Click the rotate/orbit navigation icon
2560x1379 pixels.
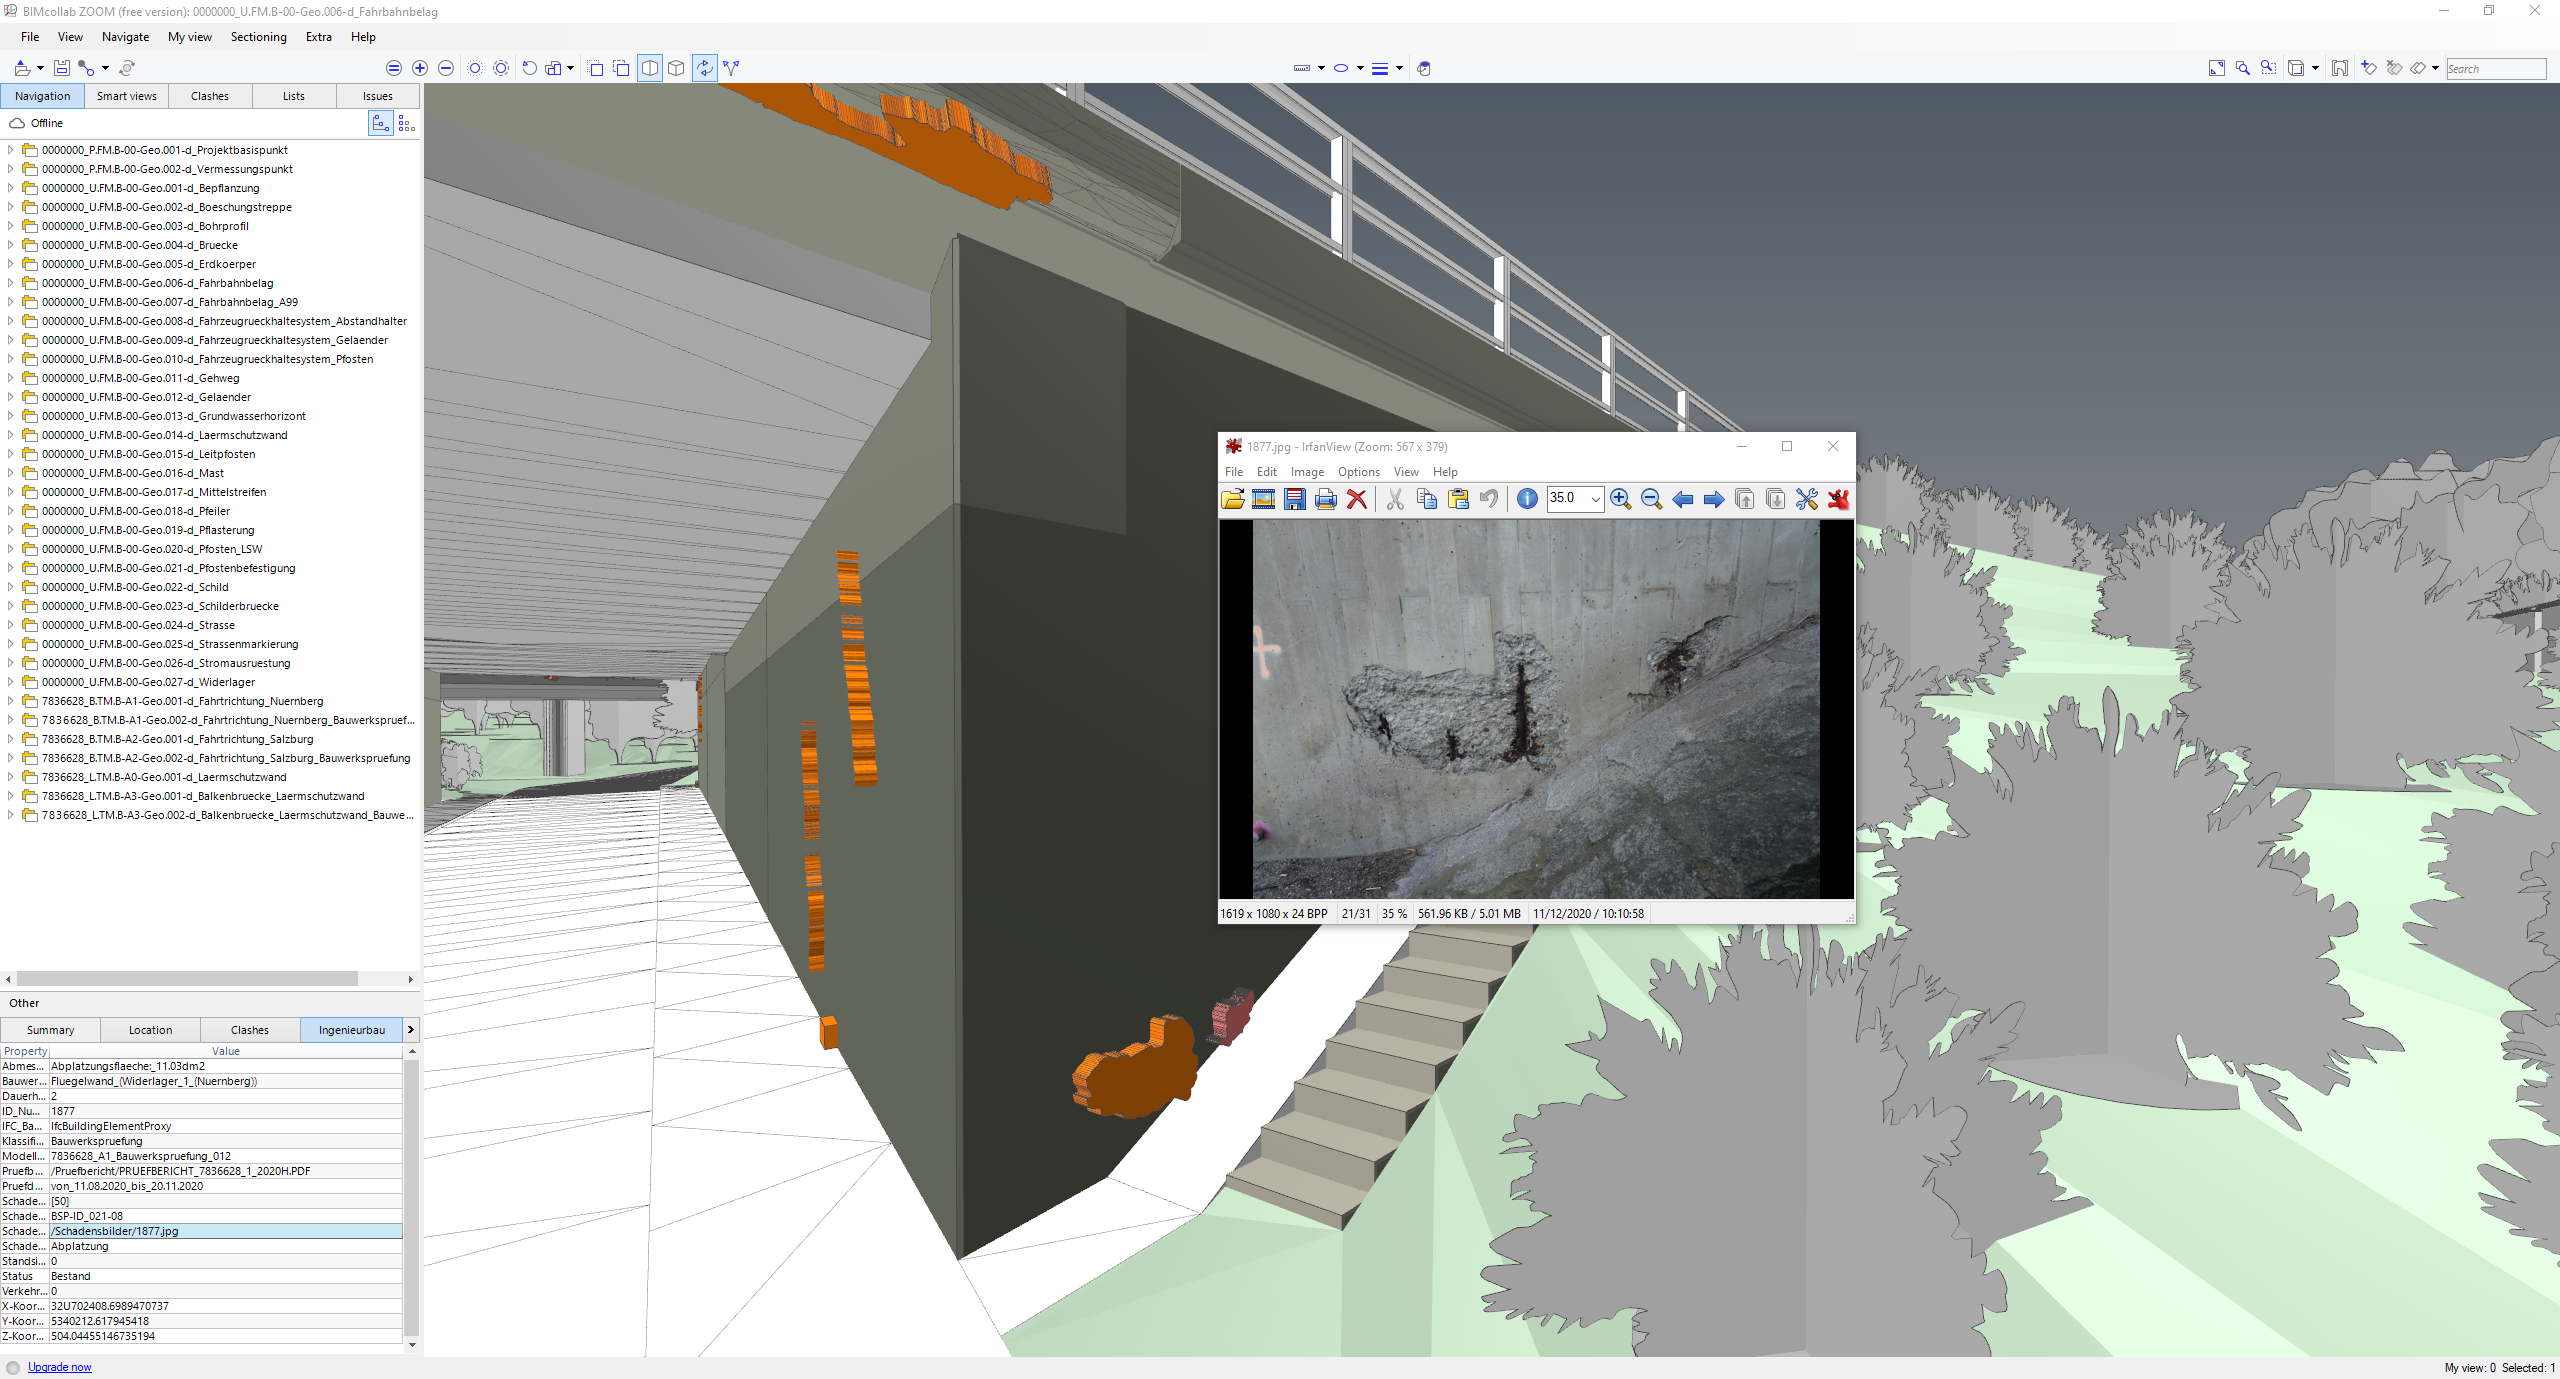[706, 68]
